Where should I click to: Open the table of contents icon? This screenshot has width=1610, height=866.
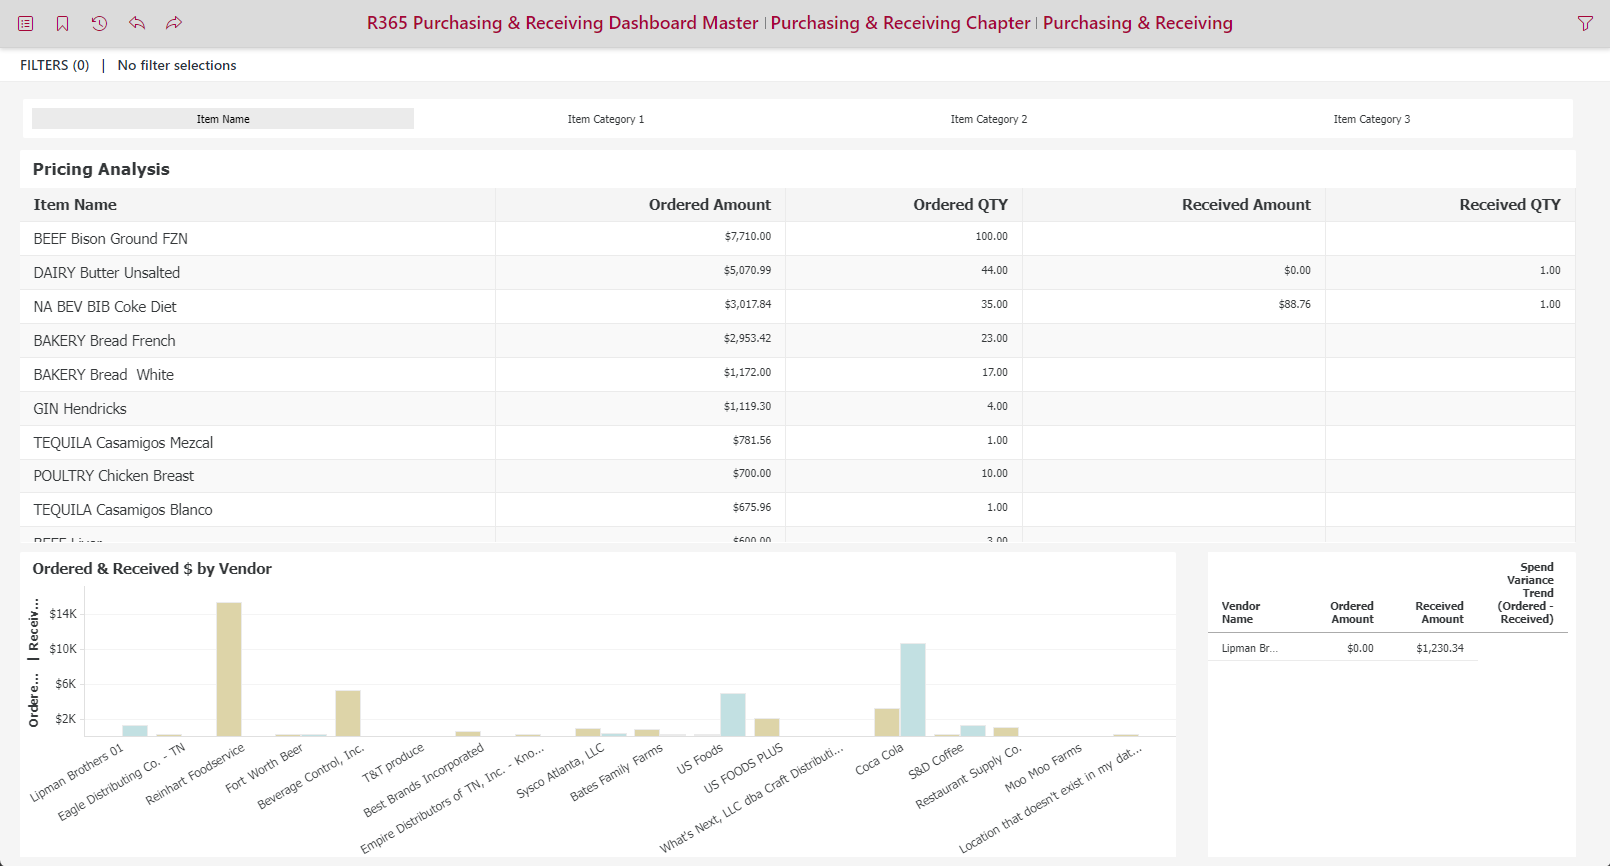26,23
